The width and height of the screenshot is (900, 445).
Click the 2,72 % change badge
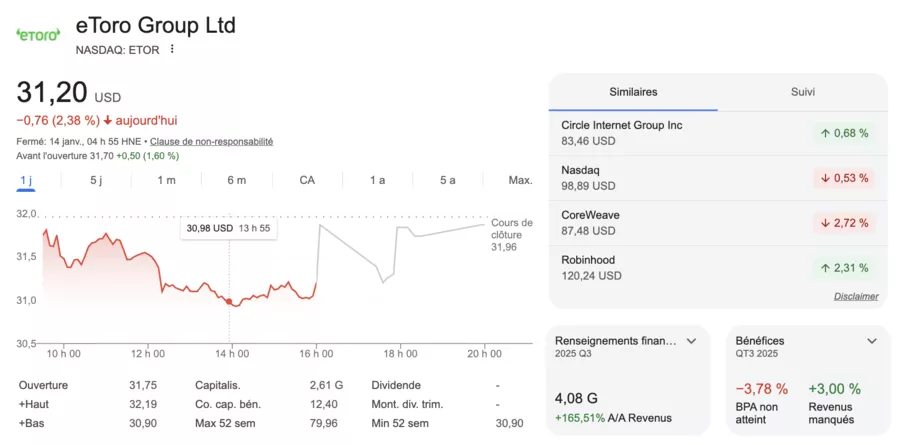coord(844,223)
